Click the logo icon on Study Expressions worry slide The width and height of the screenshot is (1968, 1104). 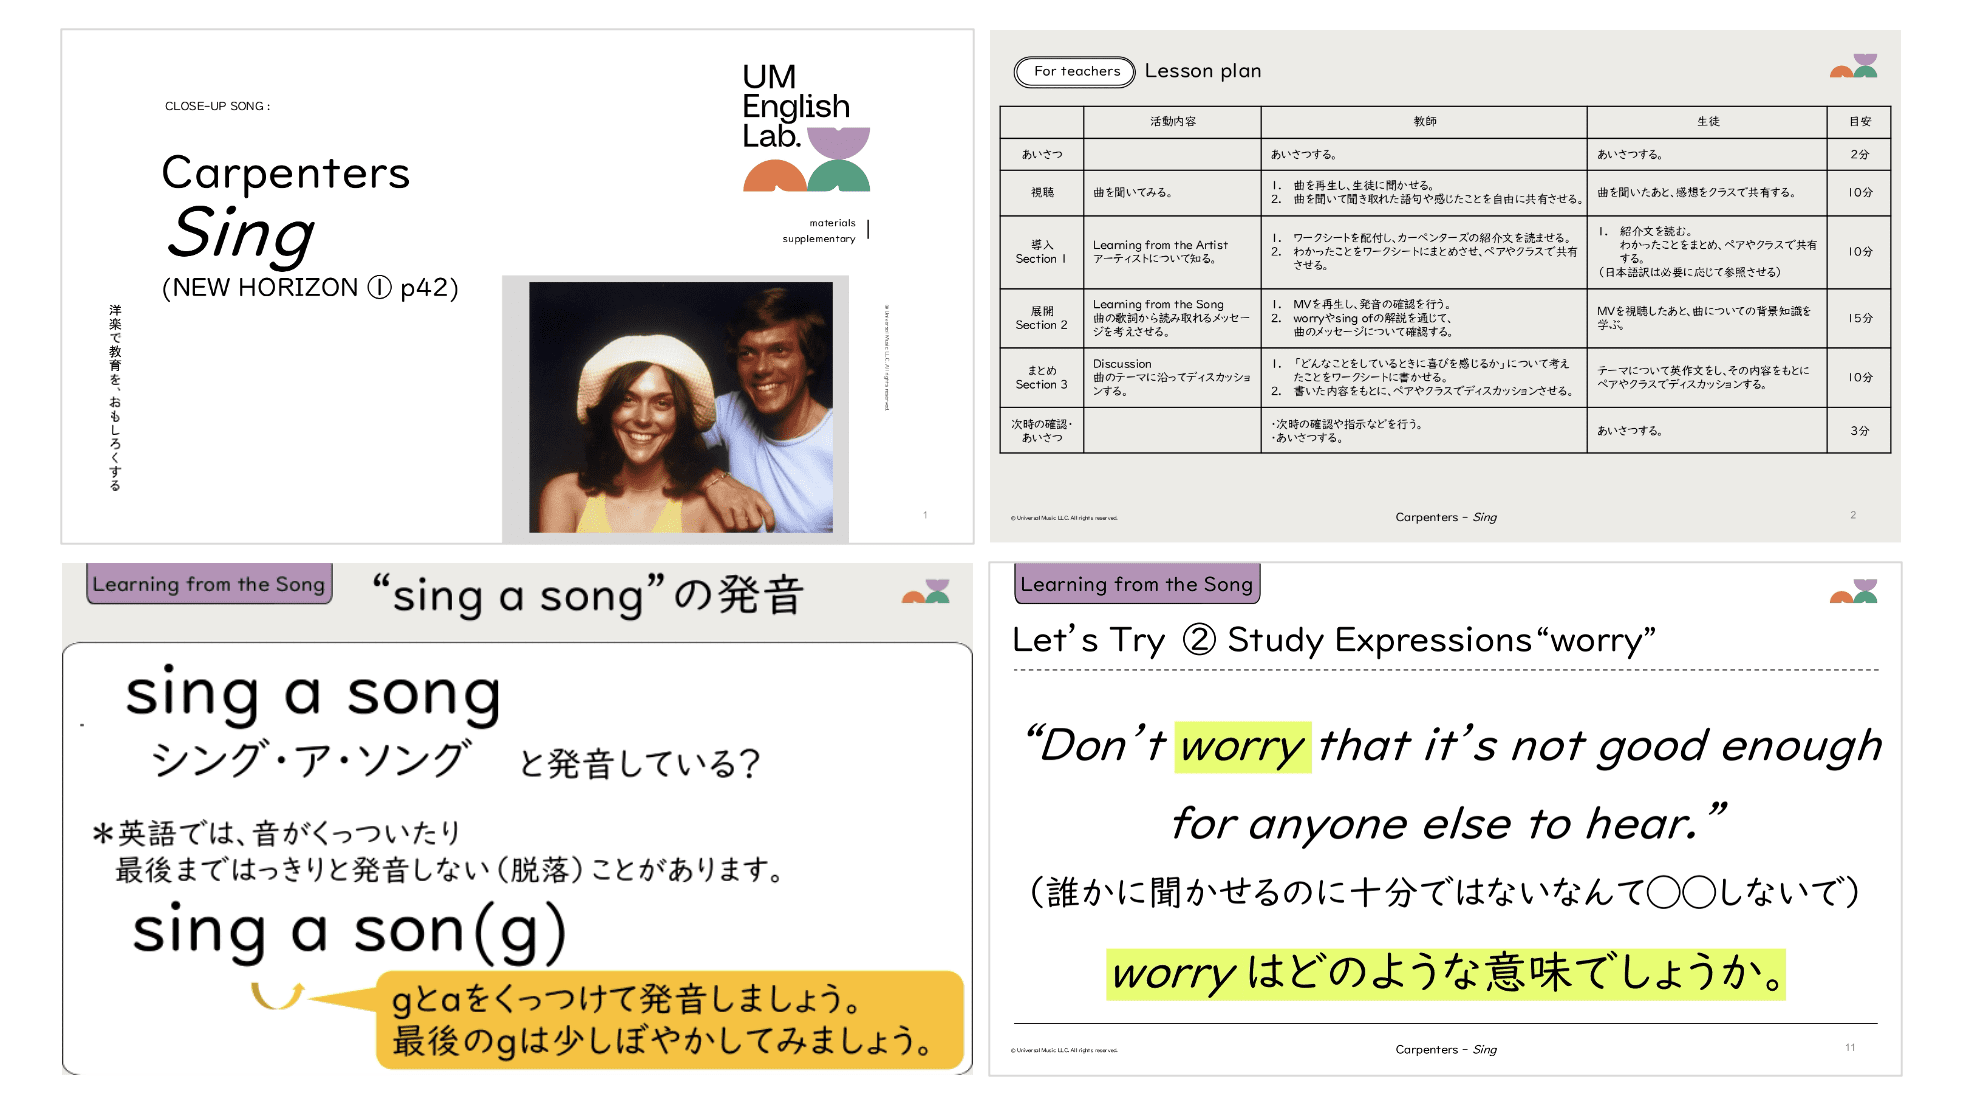pos(1854,591)
